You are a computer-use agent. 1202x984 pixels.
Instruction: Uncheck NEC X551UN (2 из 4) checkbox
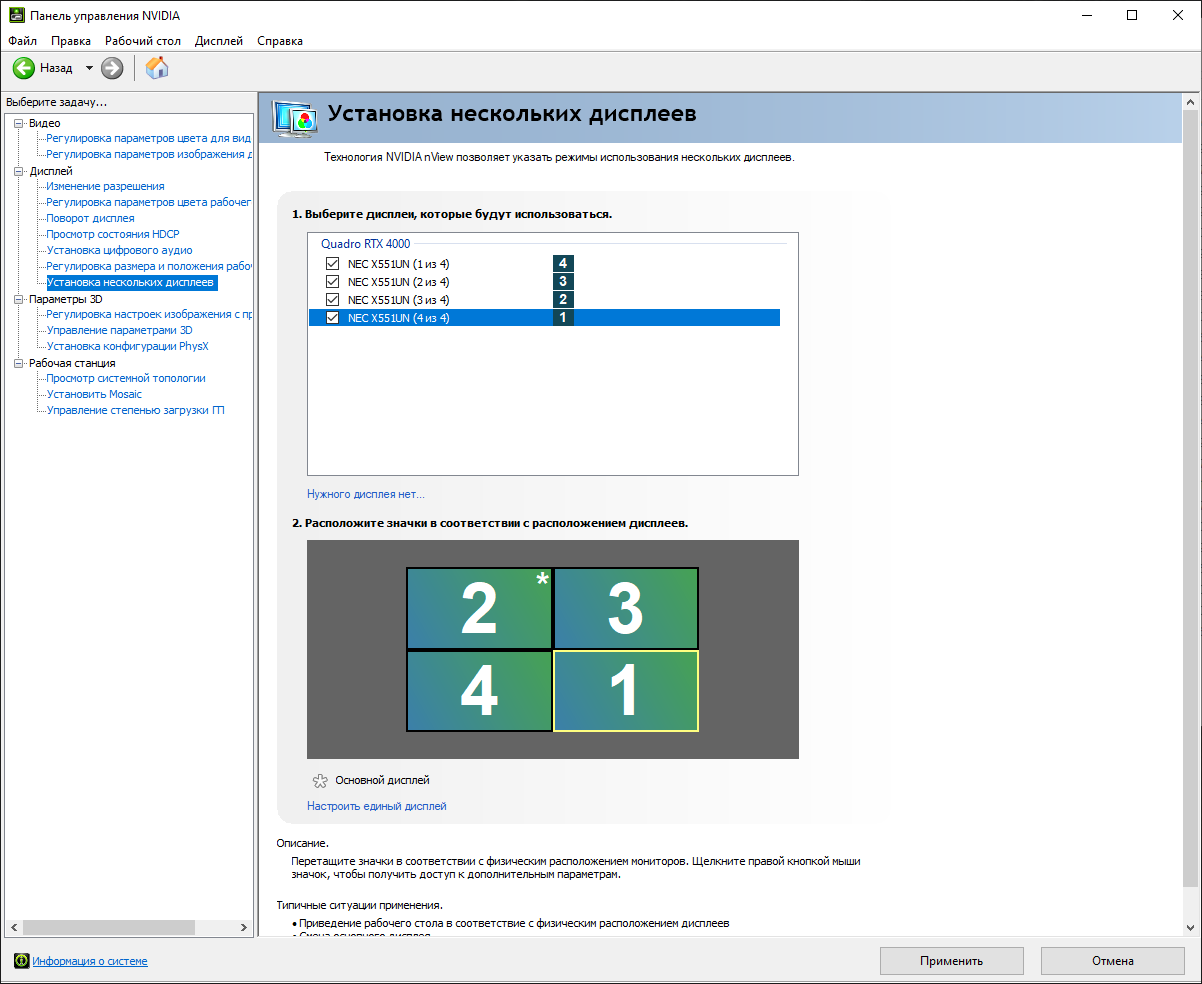[332, 282]
